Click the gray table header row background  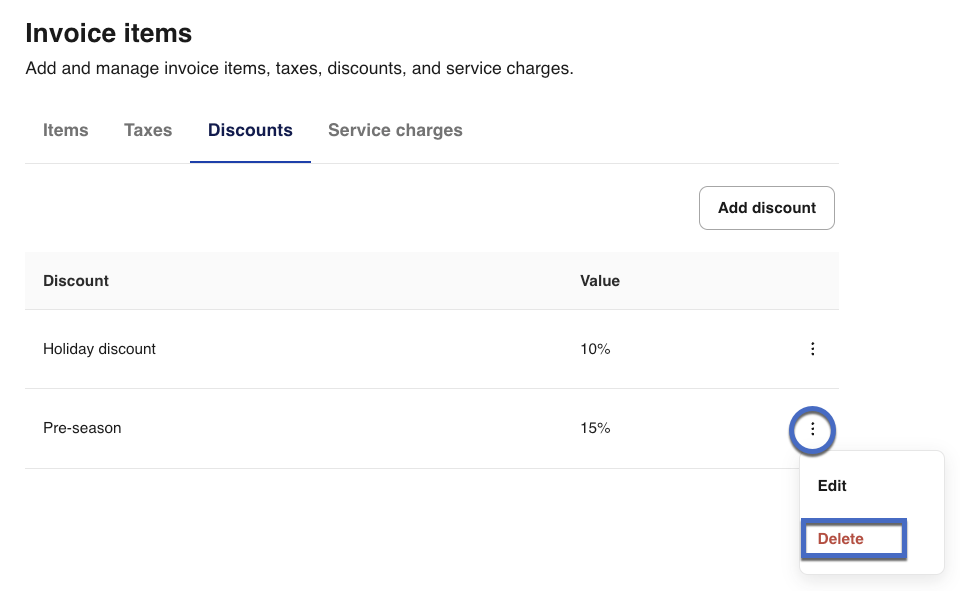tap(350, 281)
